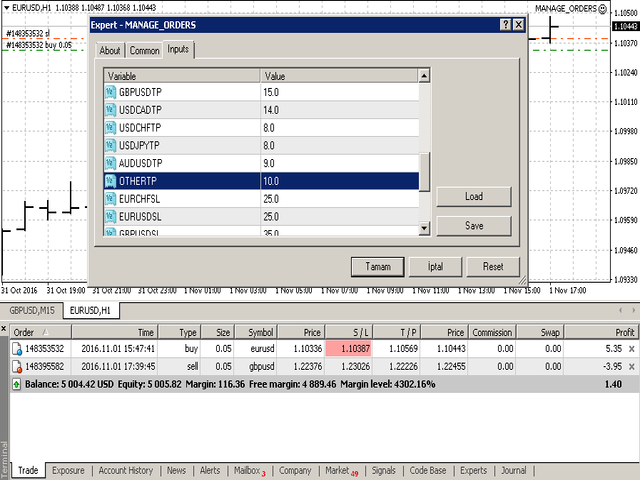Click the Save button
This screenshot has width=640, height=480.
coord(473,226)
